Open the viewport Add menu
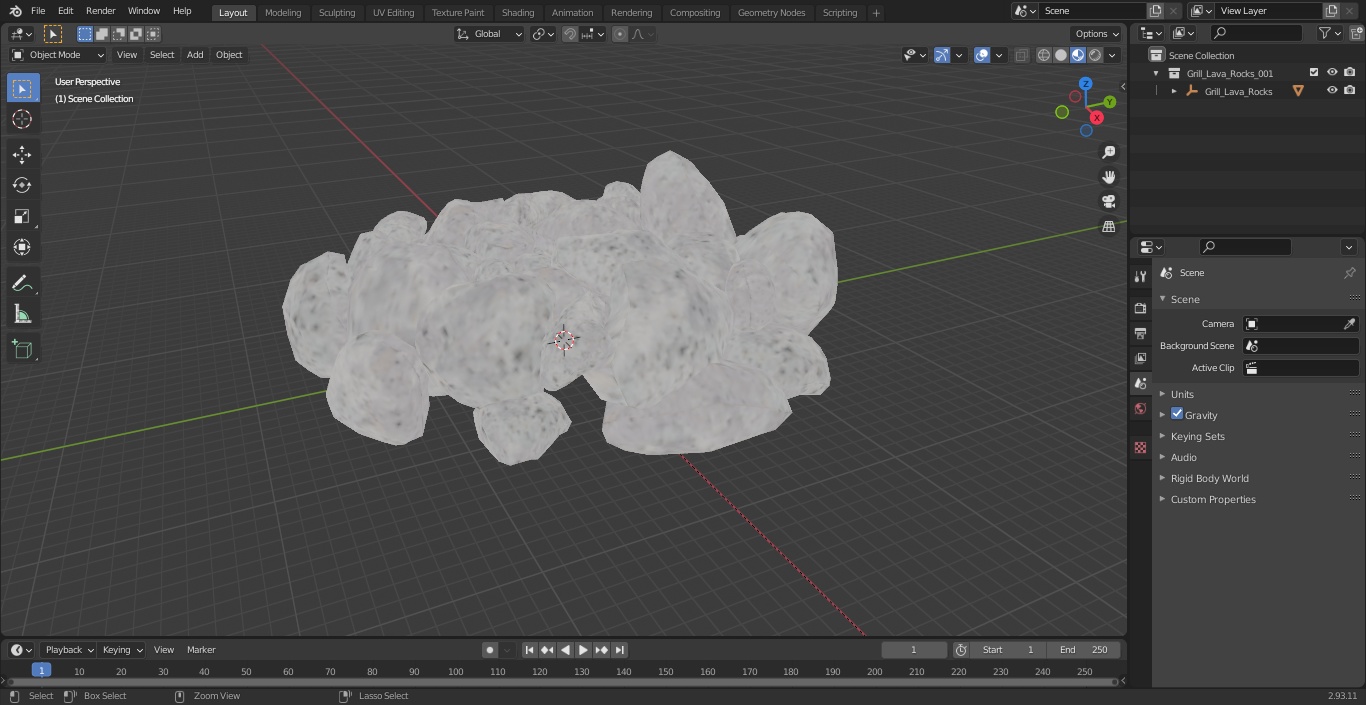1366x705 pixels. [195, 55]
